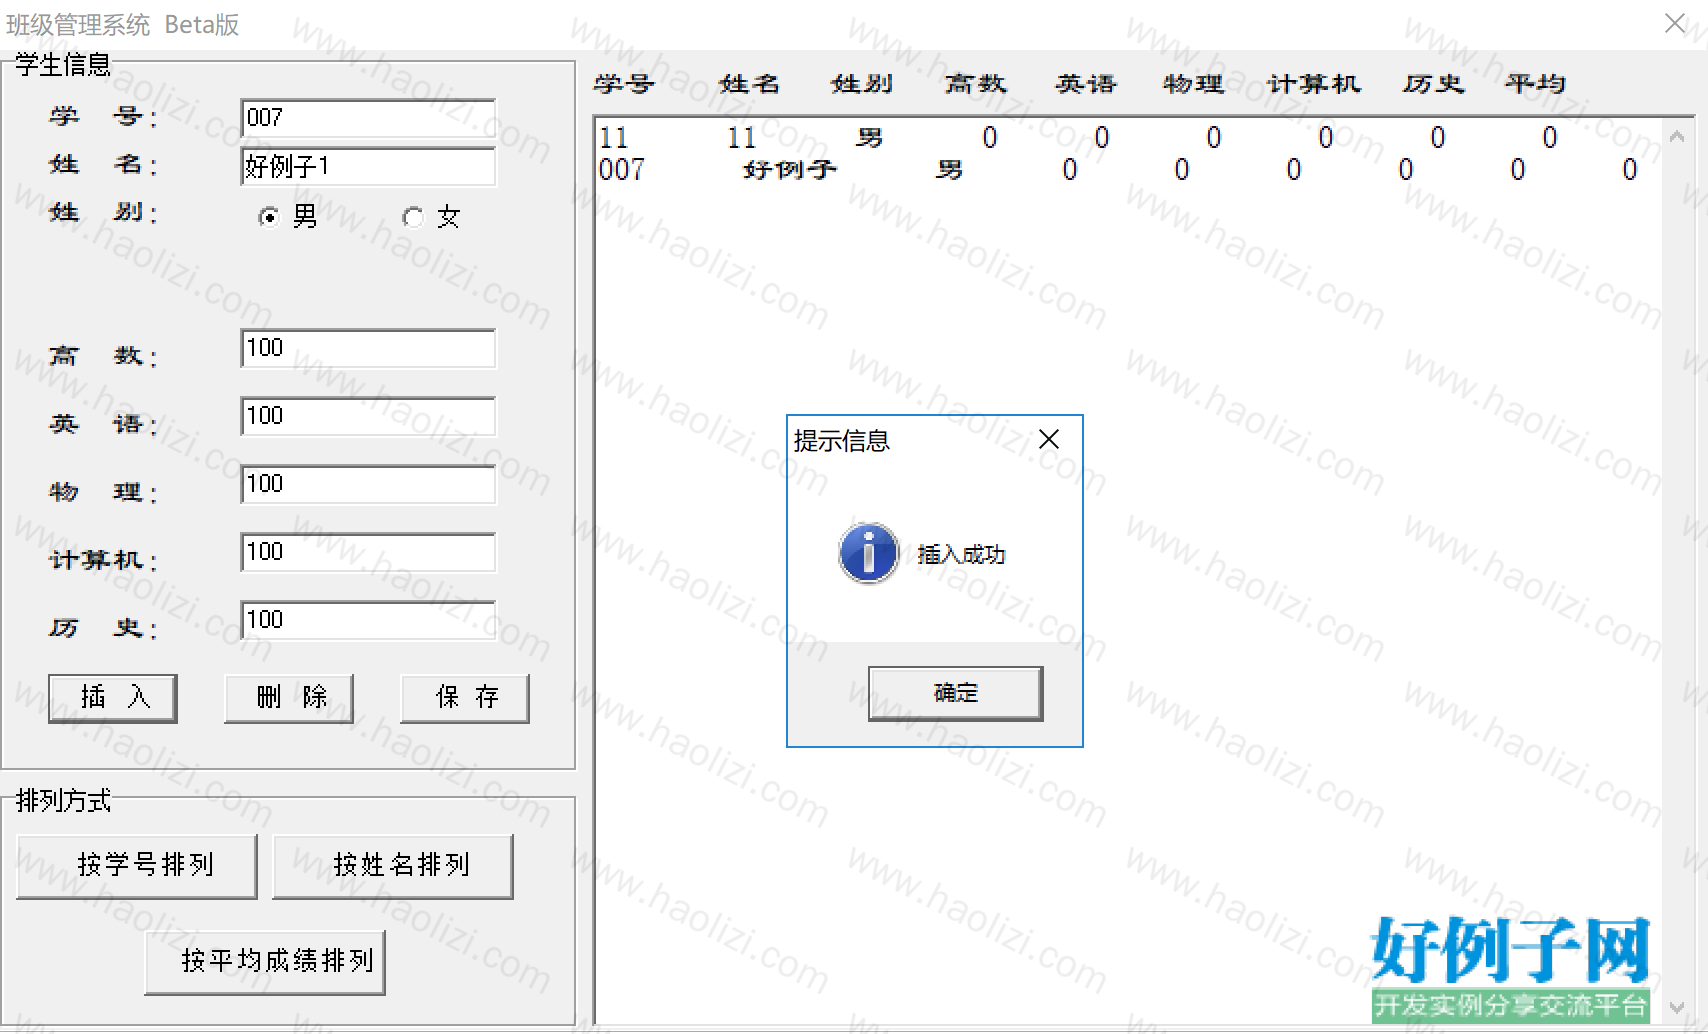Sort records with 按姓名排列
Viewport: 1708px width, 1034px height.
pos(393,866)
